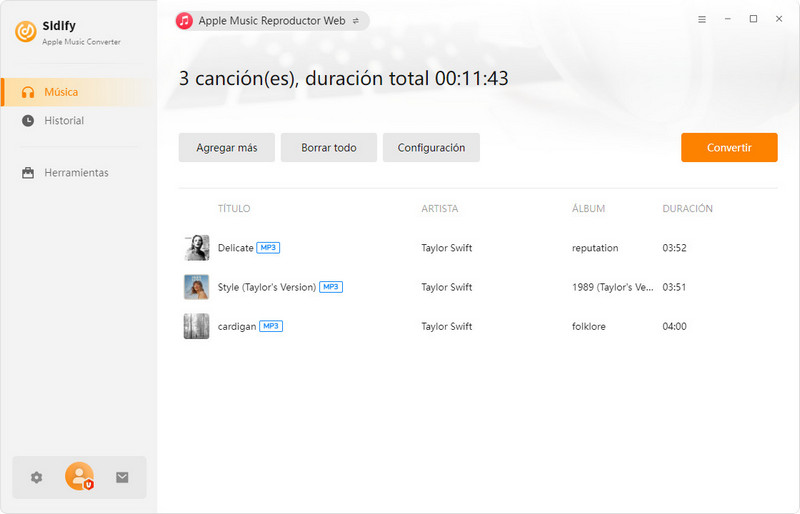Select the cardigan song title

pos(237,326)
